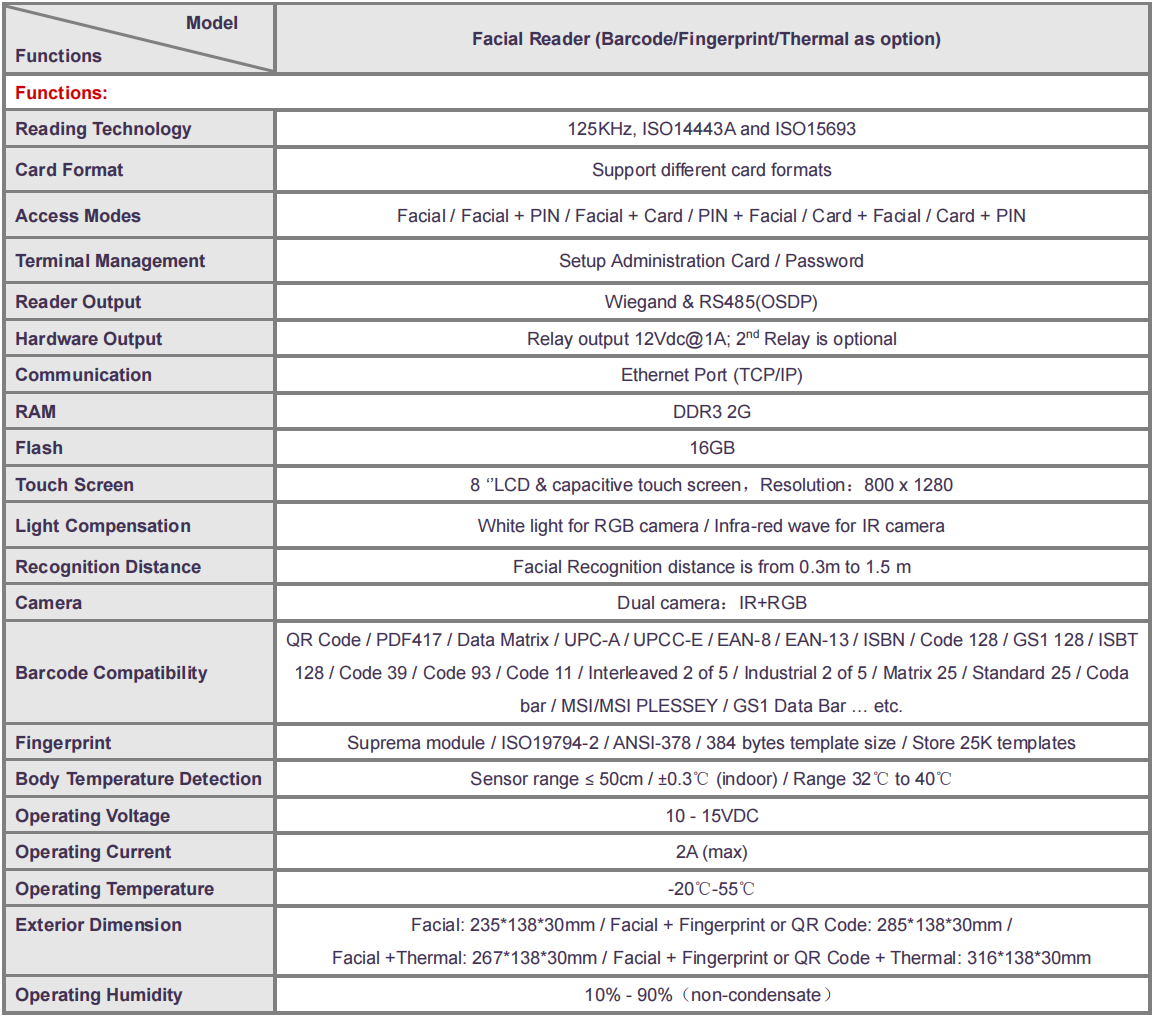Click the Recognition Distance label
The width and height of the screenshot is (1161, 1017).
pyautogui.click(x=108, y=567)
